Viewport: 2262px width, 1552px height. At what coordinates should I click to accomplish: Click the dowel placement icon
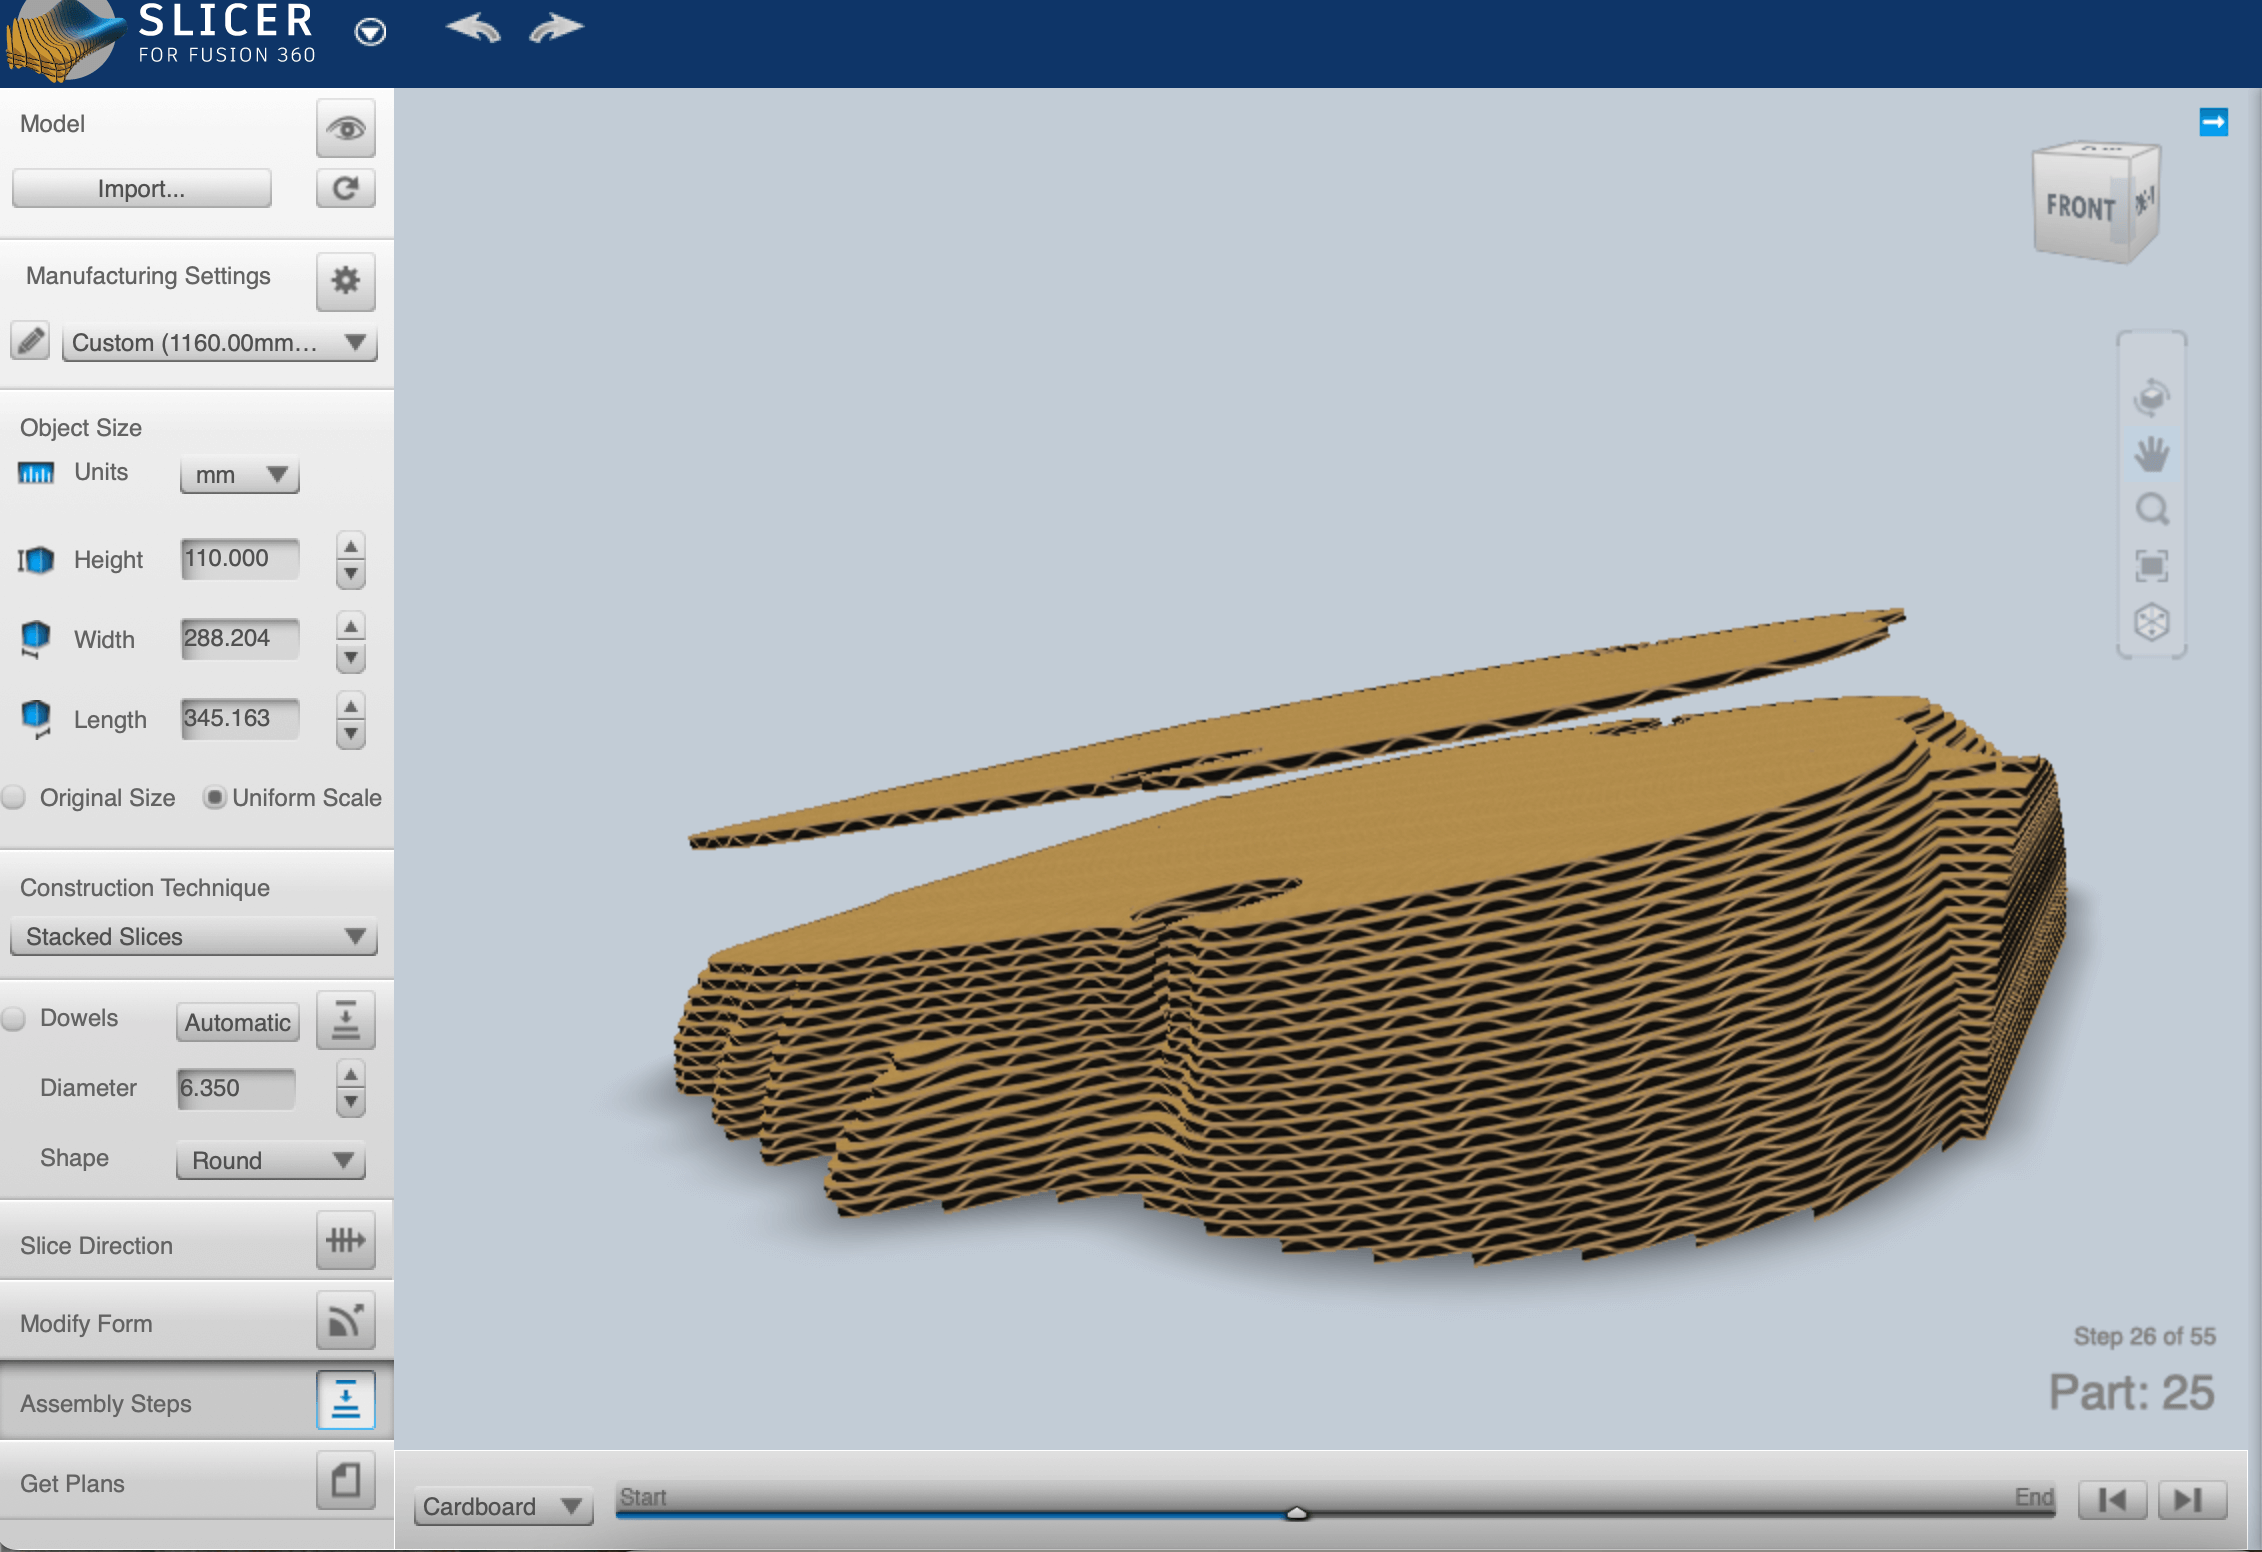(346, 1020)
